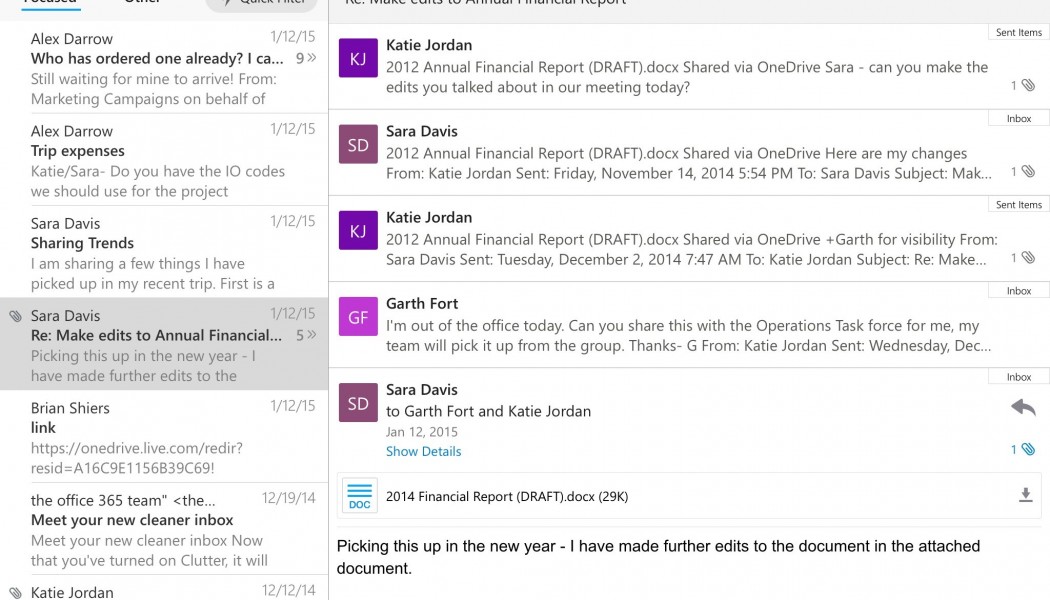
Task: Click the attachment paperclip on Garth-visibility message
Action: point(1028,258)
